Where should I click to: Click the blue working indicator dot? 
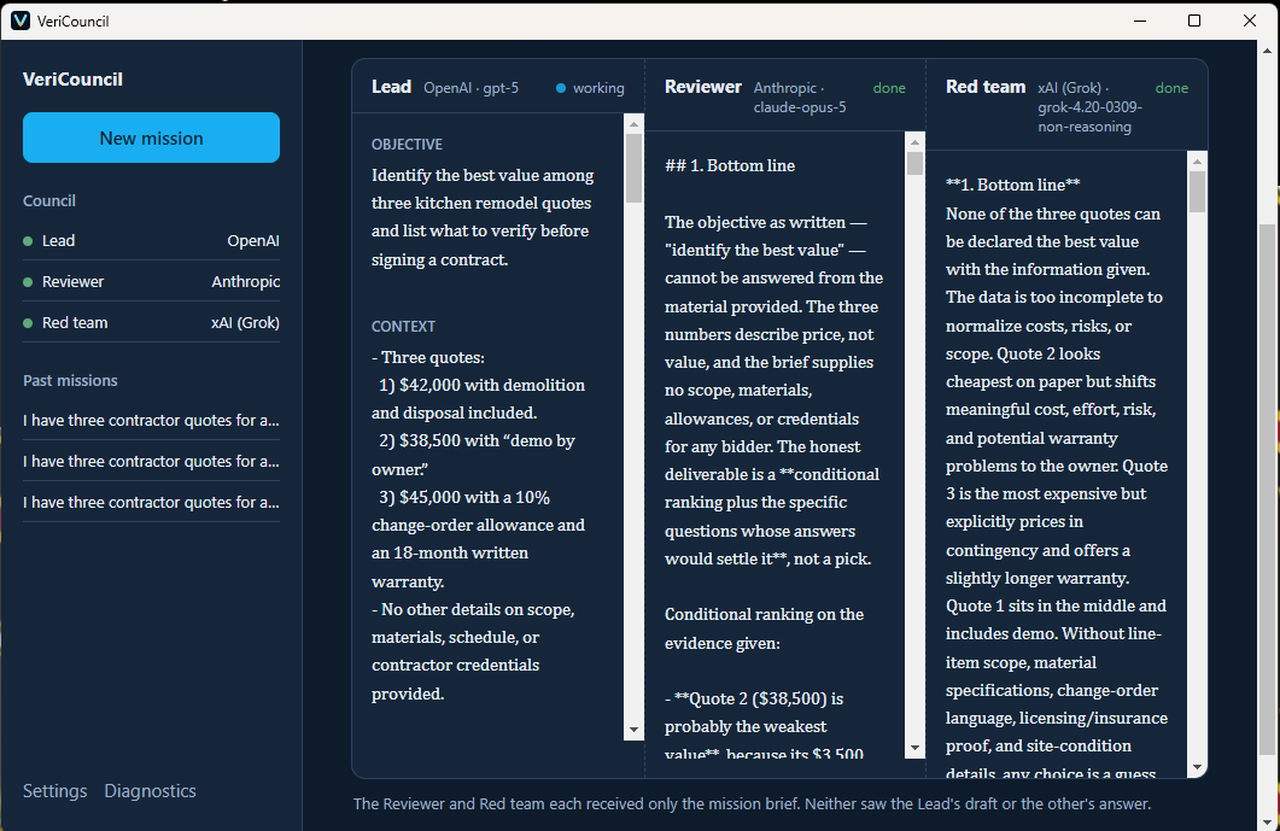(561, 88)
